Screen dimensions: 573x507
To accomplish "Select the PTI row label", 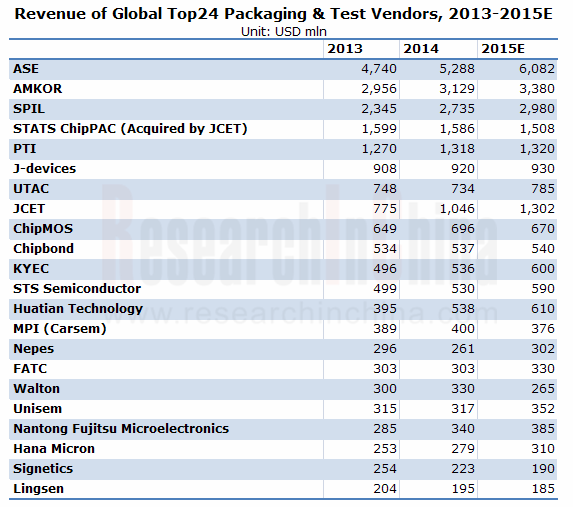I will [x=25, y=149].
